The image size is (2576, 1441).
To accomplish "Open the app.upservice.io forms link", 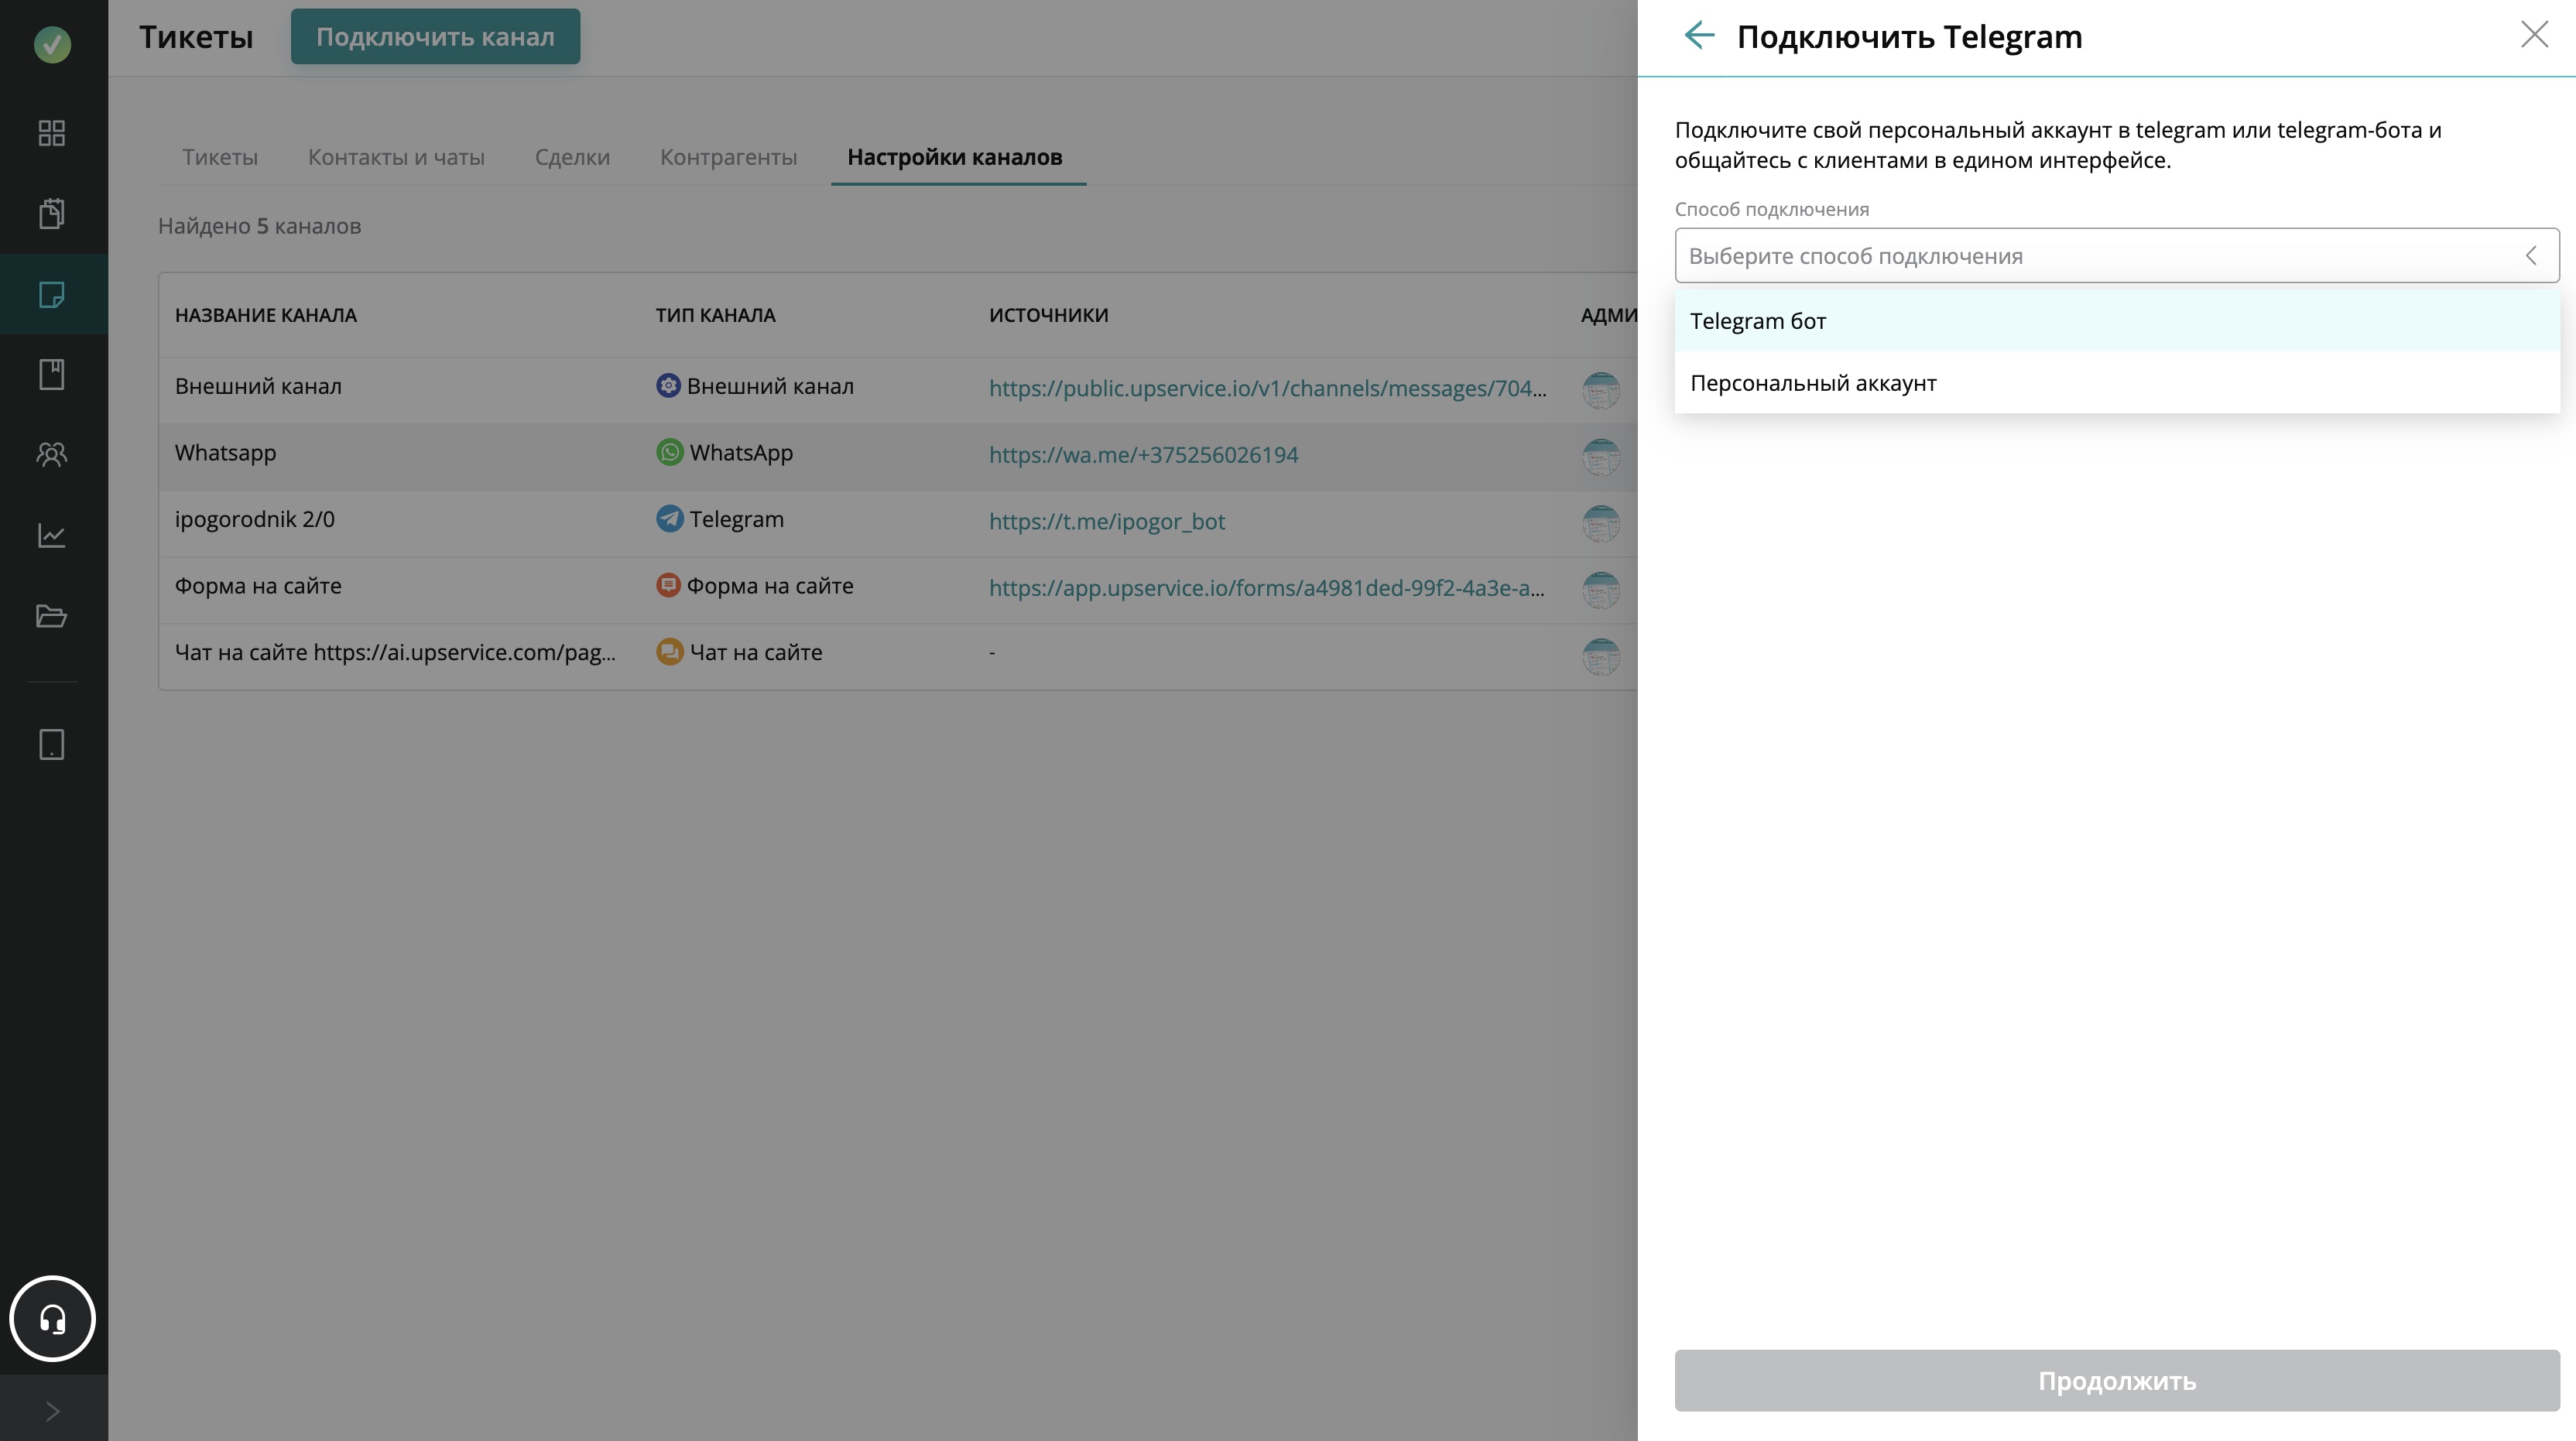I will pyautogui.click(x=1267, y=588).
